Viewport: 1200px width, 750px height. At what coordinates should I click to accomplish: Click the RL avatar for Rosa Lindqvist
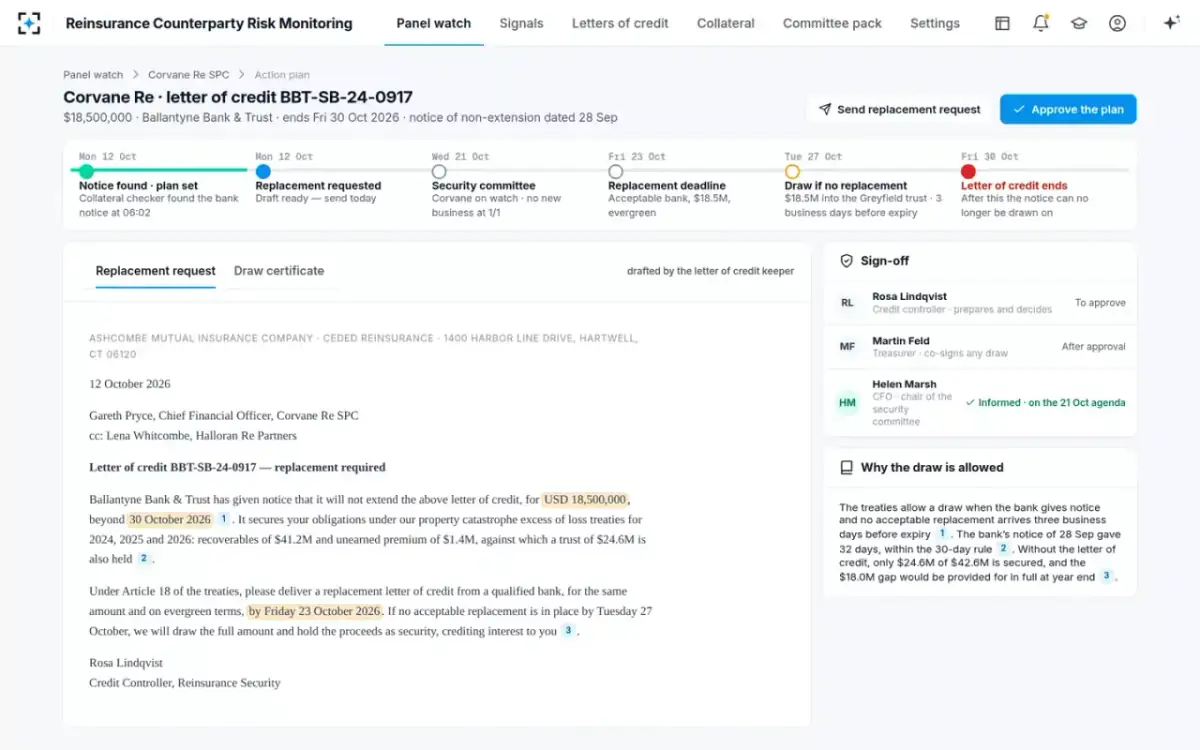tap(847, 302)
